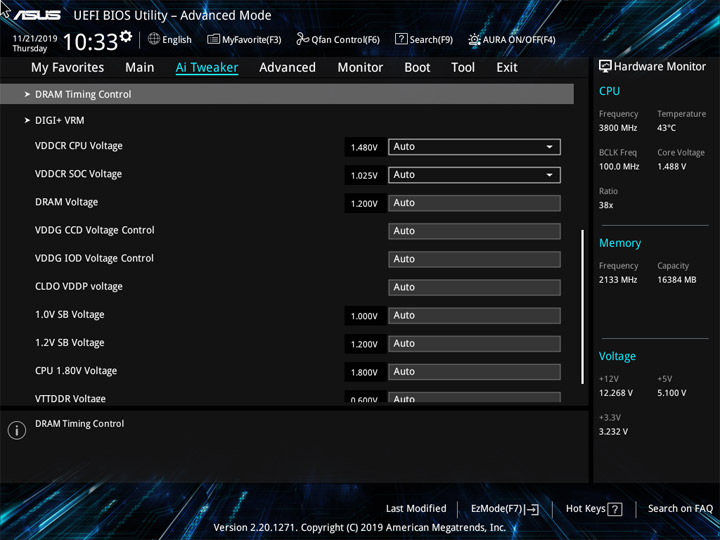
Task: Open Search(F9) question icon
Action: pos(401,39)
